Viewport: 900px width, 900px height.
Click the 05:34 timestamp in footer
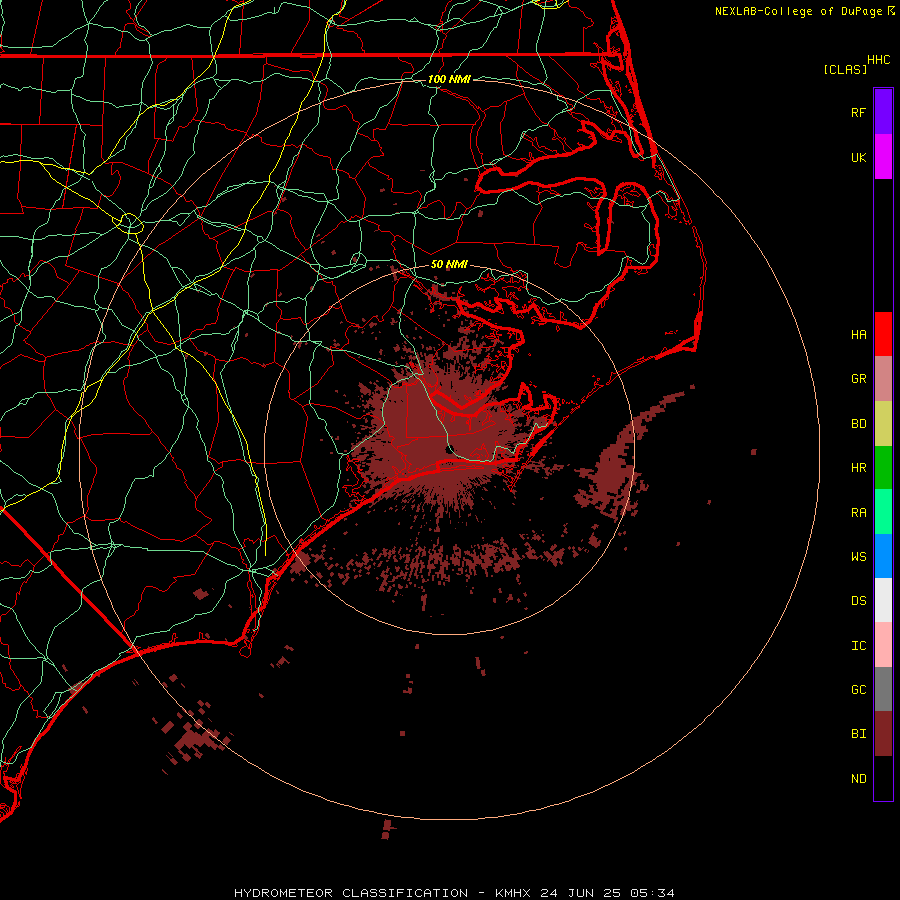click(x=652, y=893)
